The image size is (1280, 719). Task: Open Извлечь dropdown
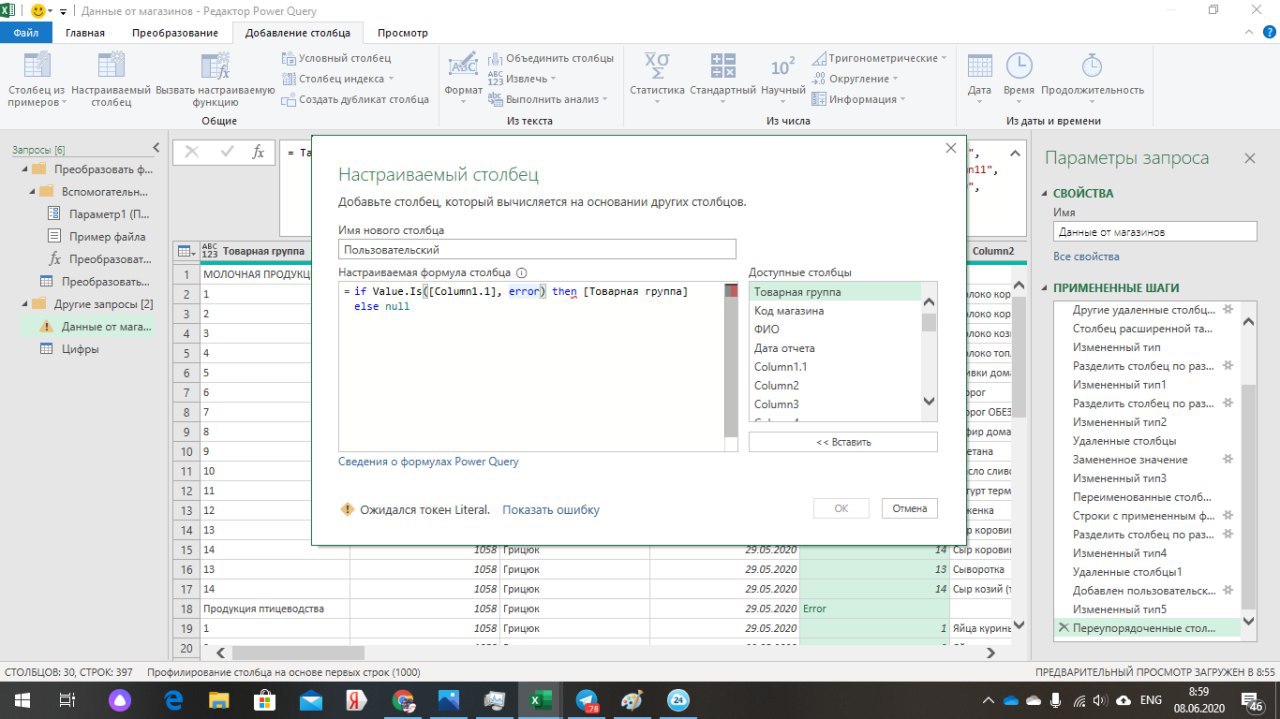tap(523, 78)
